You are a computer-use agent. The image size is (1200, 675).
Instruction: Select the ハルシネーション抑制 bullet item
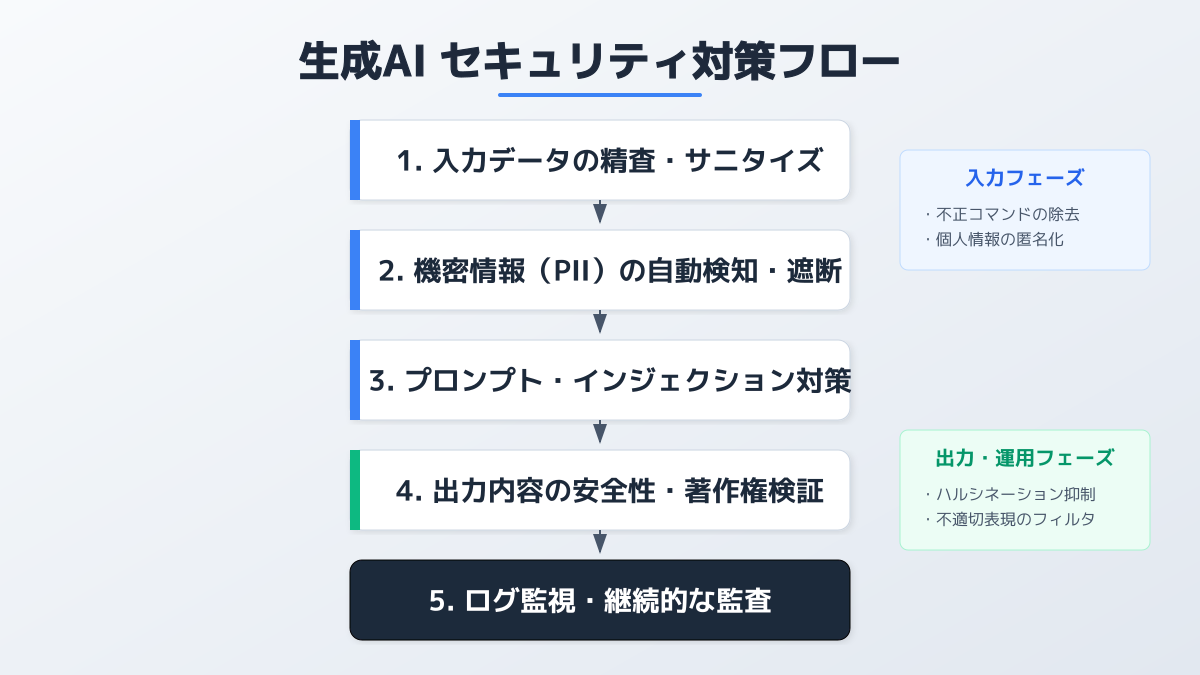(1017, 493)
